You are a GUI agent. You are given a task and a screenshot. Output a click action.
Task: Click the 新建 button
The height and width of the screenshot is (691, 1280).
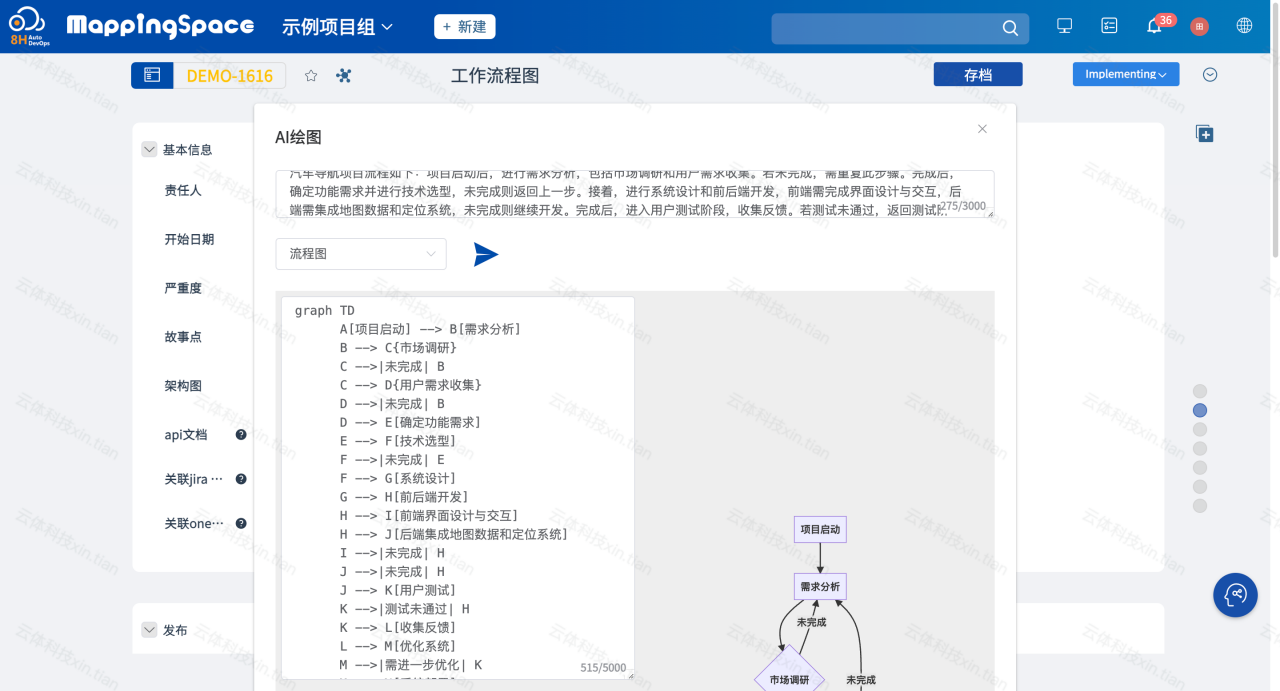click(464, 27)
